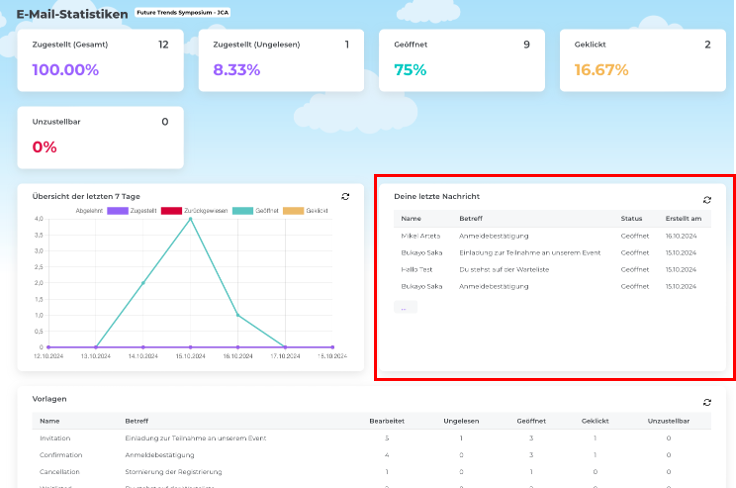Open the Confirmation template row
736x488 pixels.
coord(371,455)
